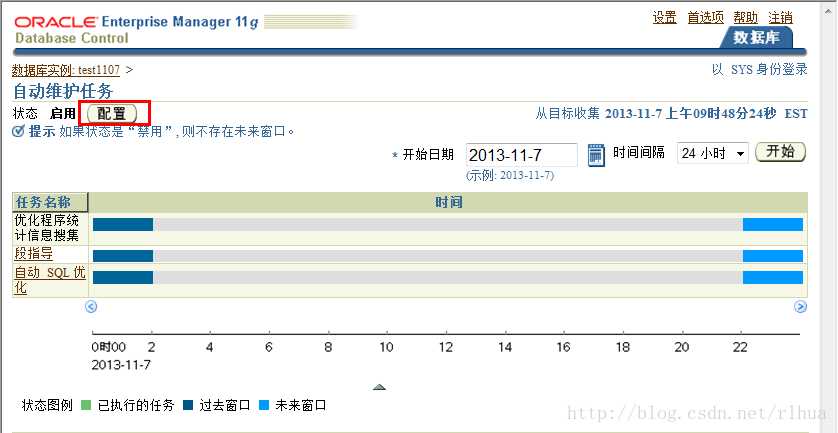Open the calendar date picker icon
Screen dimensions: 838x433
[x=596, y=156]
